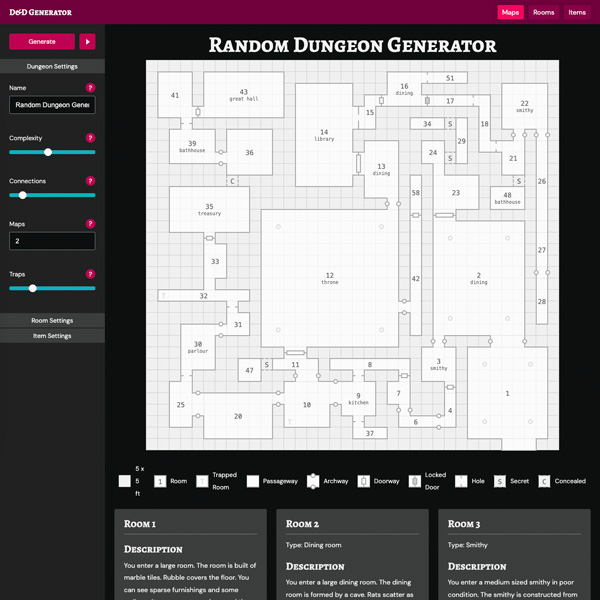This screenshot has width=600, height=600.
Task: Click the locked door left of room 17
Action: 427,101
